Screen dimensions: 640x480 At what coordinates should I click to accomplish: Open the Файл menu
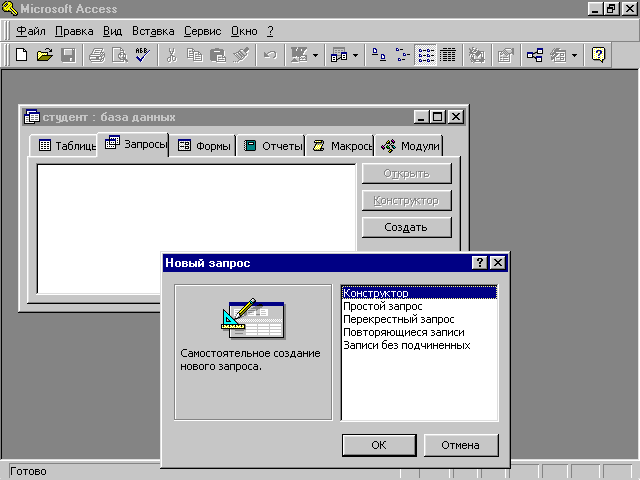pyautogui.click(x=31, y=31)
